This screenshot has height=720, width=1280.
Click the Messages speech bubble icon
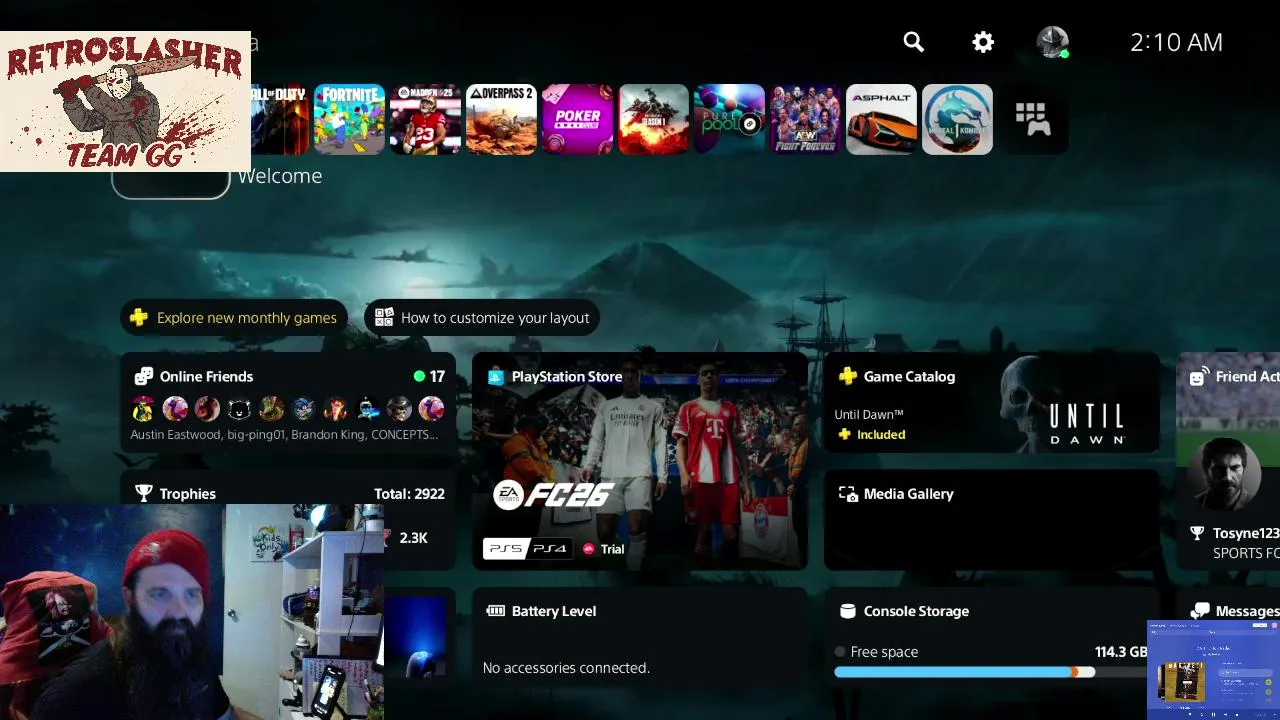pos(1198,611)
